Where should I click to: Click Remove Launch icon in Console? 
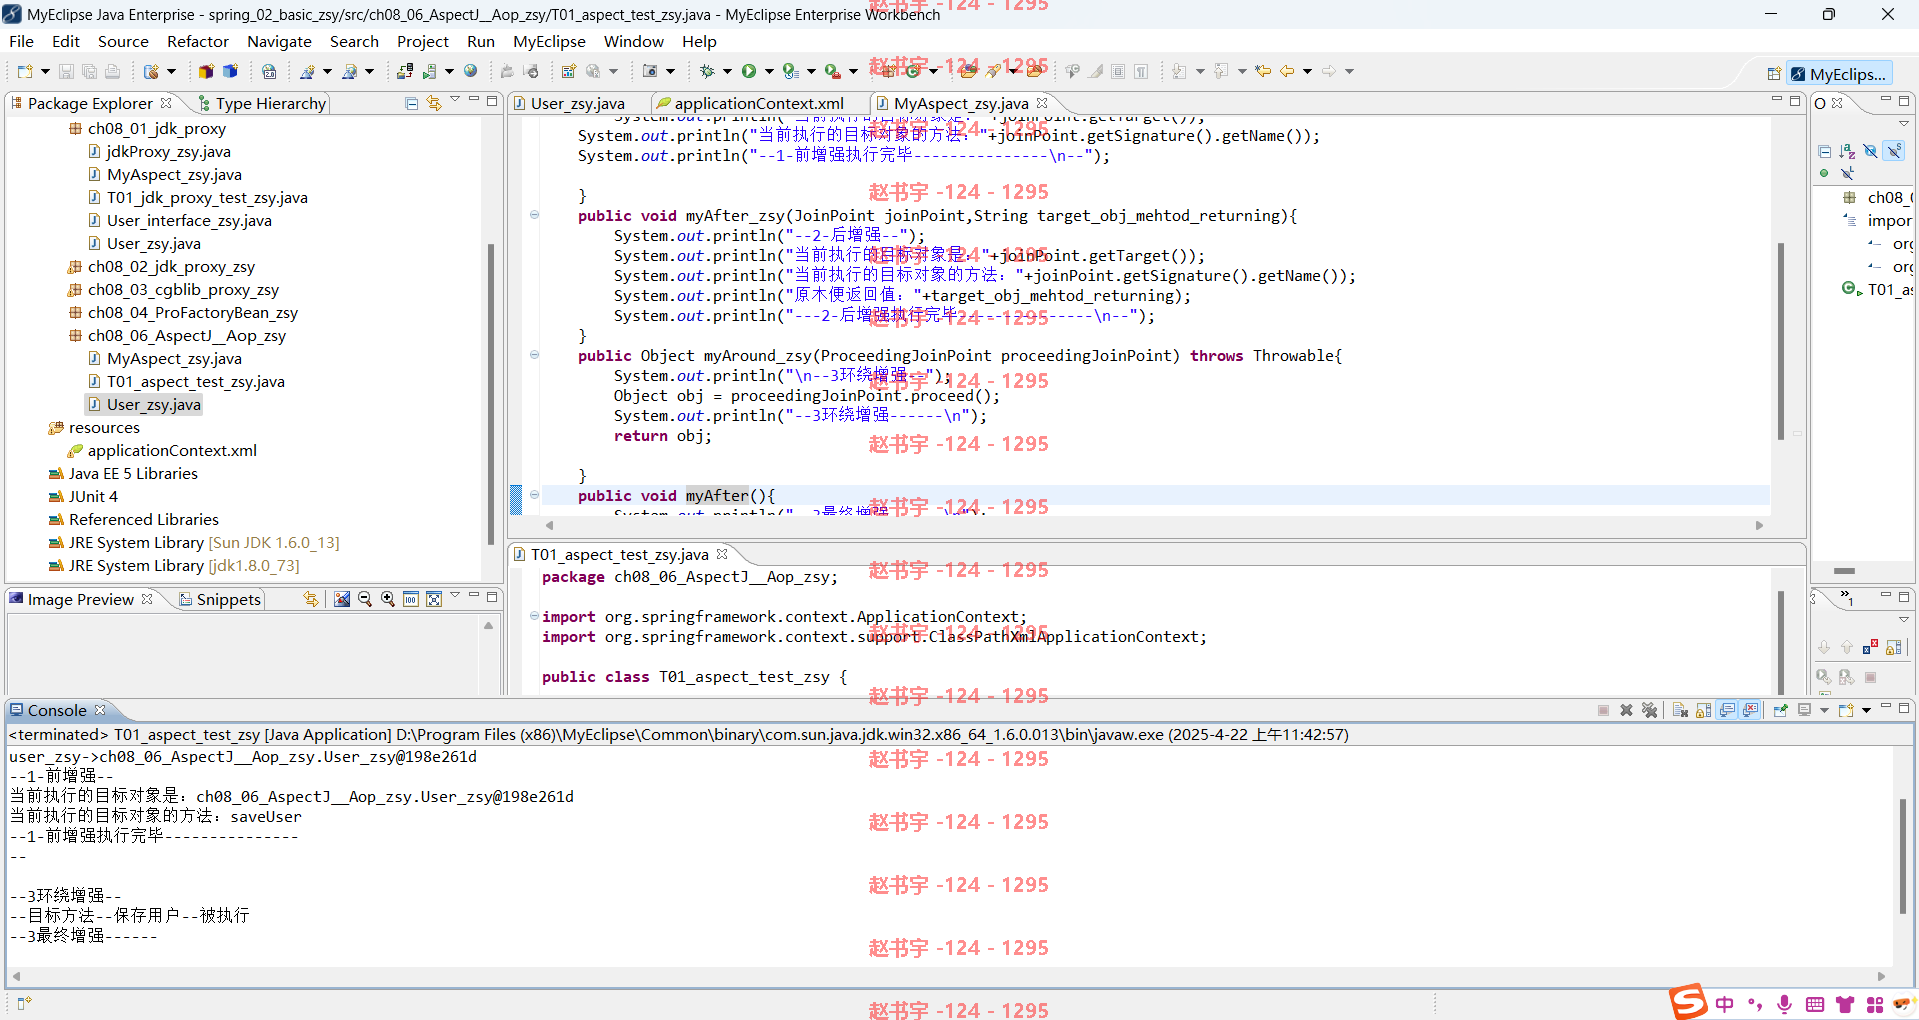tap(1626, 710)
